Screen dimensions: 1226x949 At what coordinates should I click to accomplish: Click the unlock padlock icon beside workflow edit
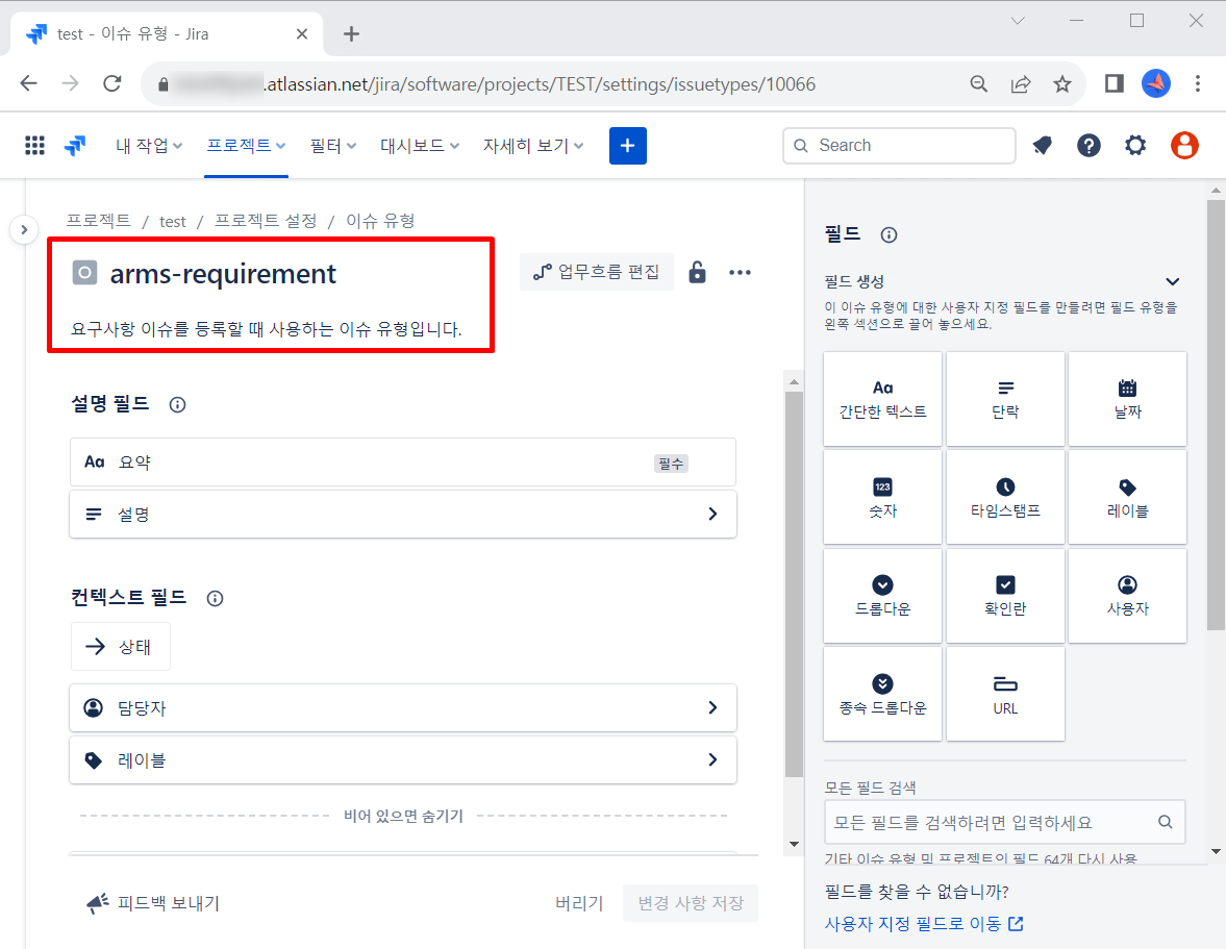[697, 272]
